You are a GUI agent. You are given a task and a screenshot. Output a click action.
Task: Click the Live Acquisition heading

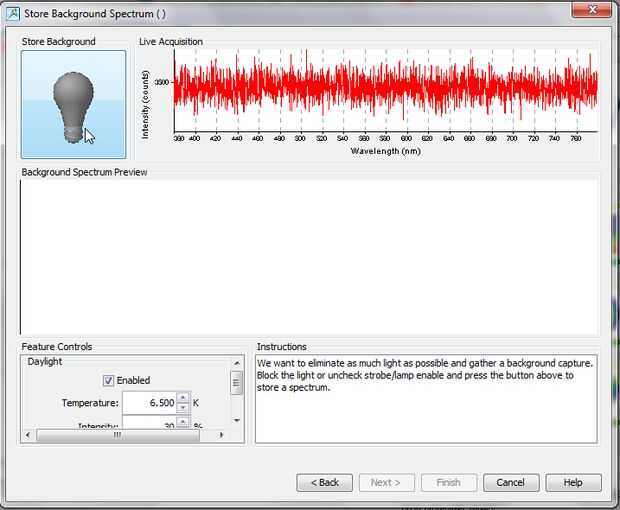[x=171, y=42]
